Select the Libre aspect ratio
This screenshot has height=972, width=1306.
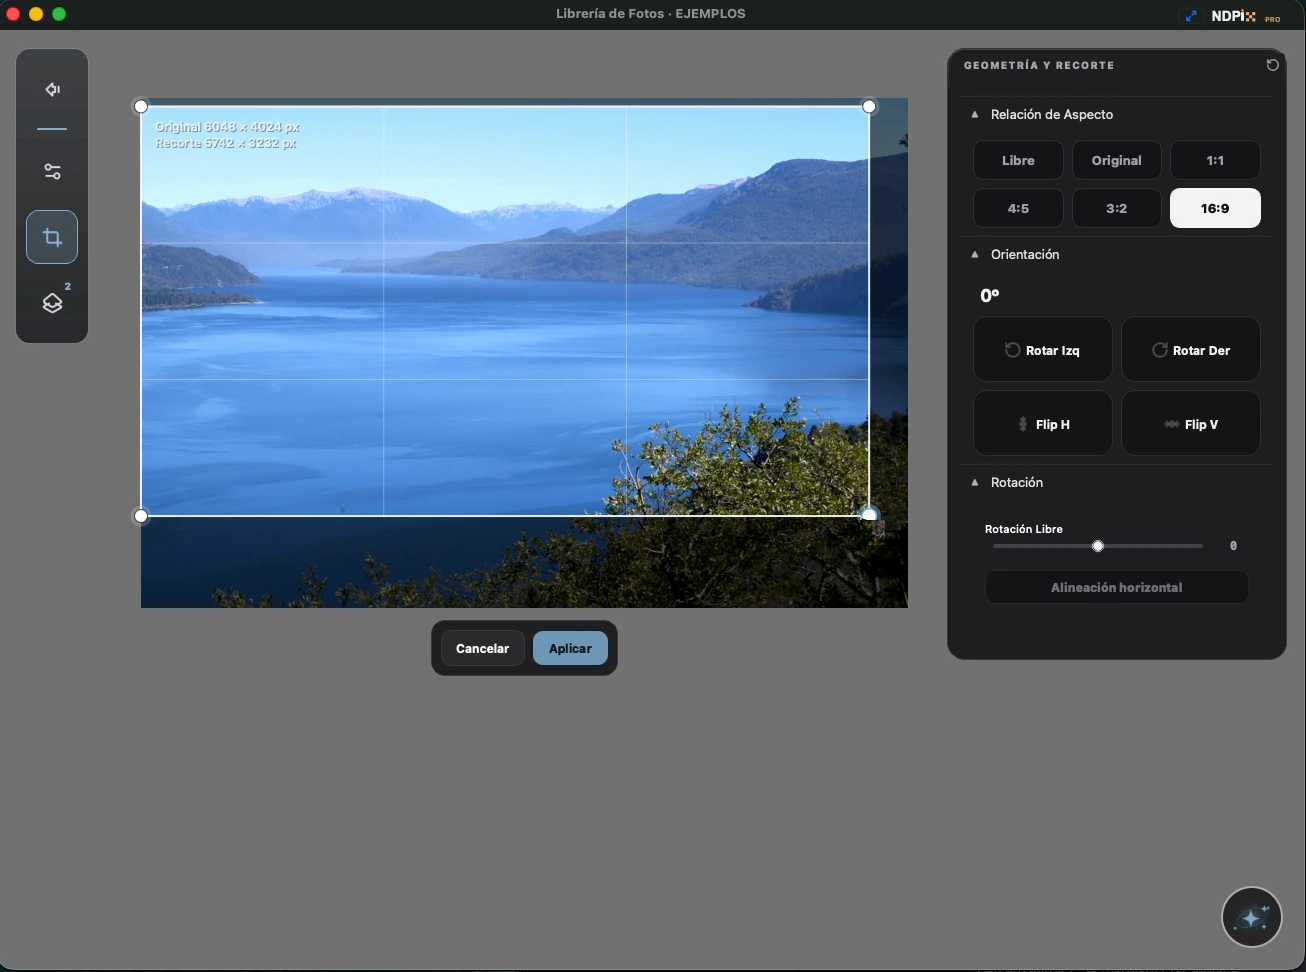1018,160
